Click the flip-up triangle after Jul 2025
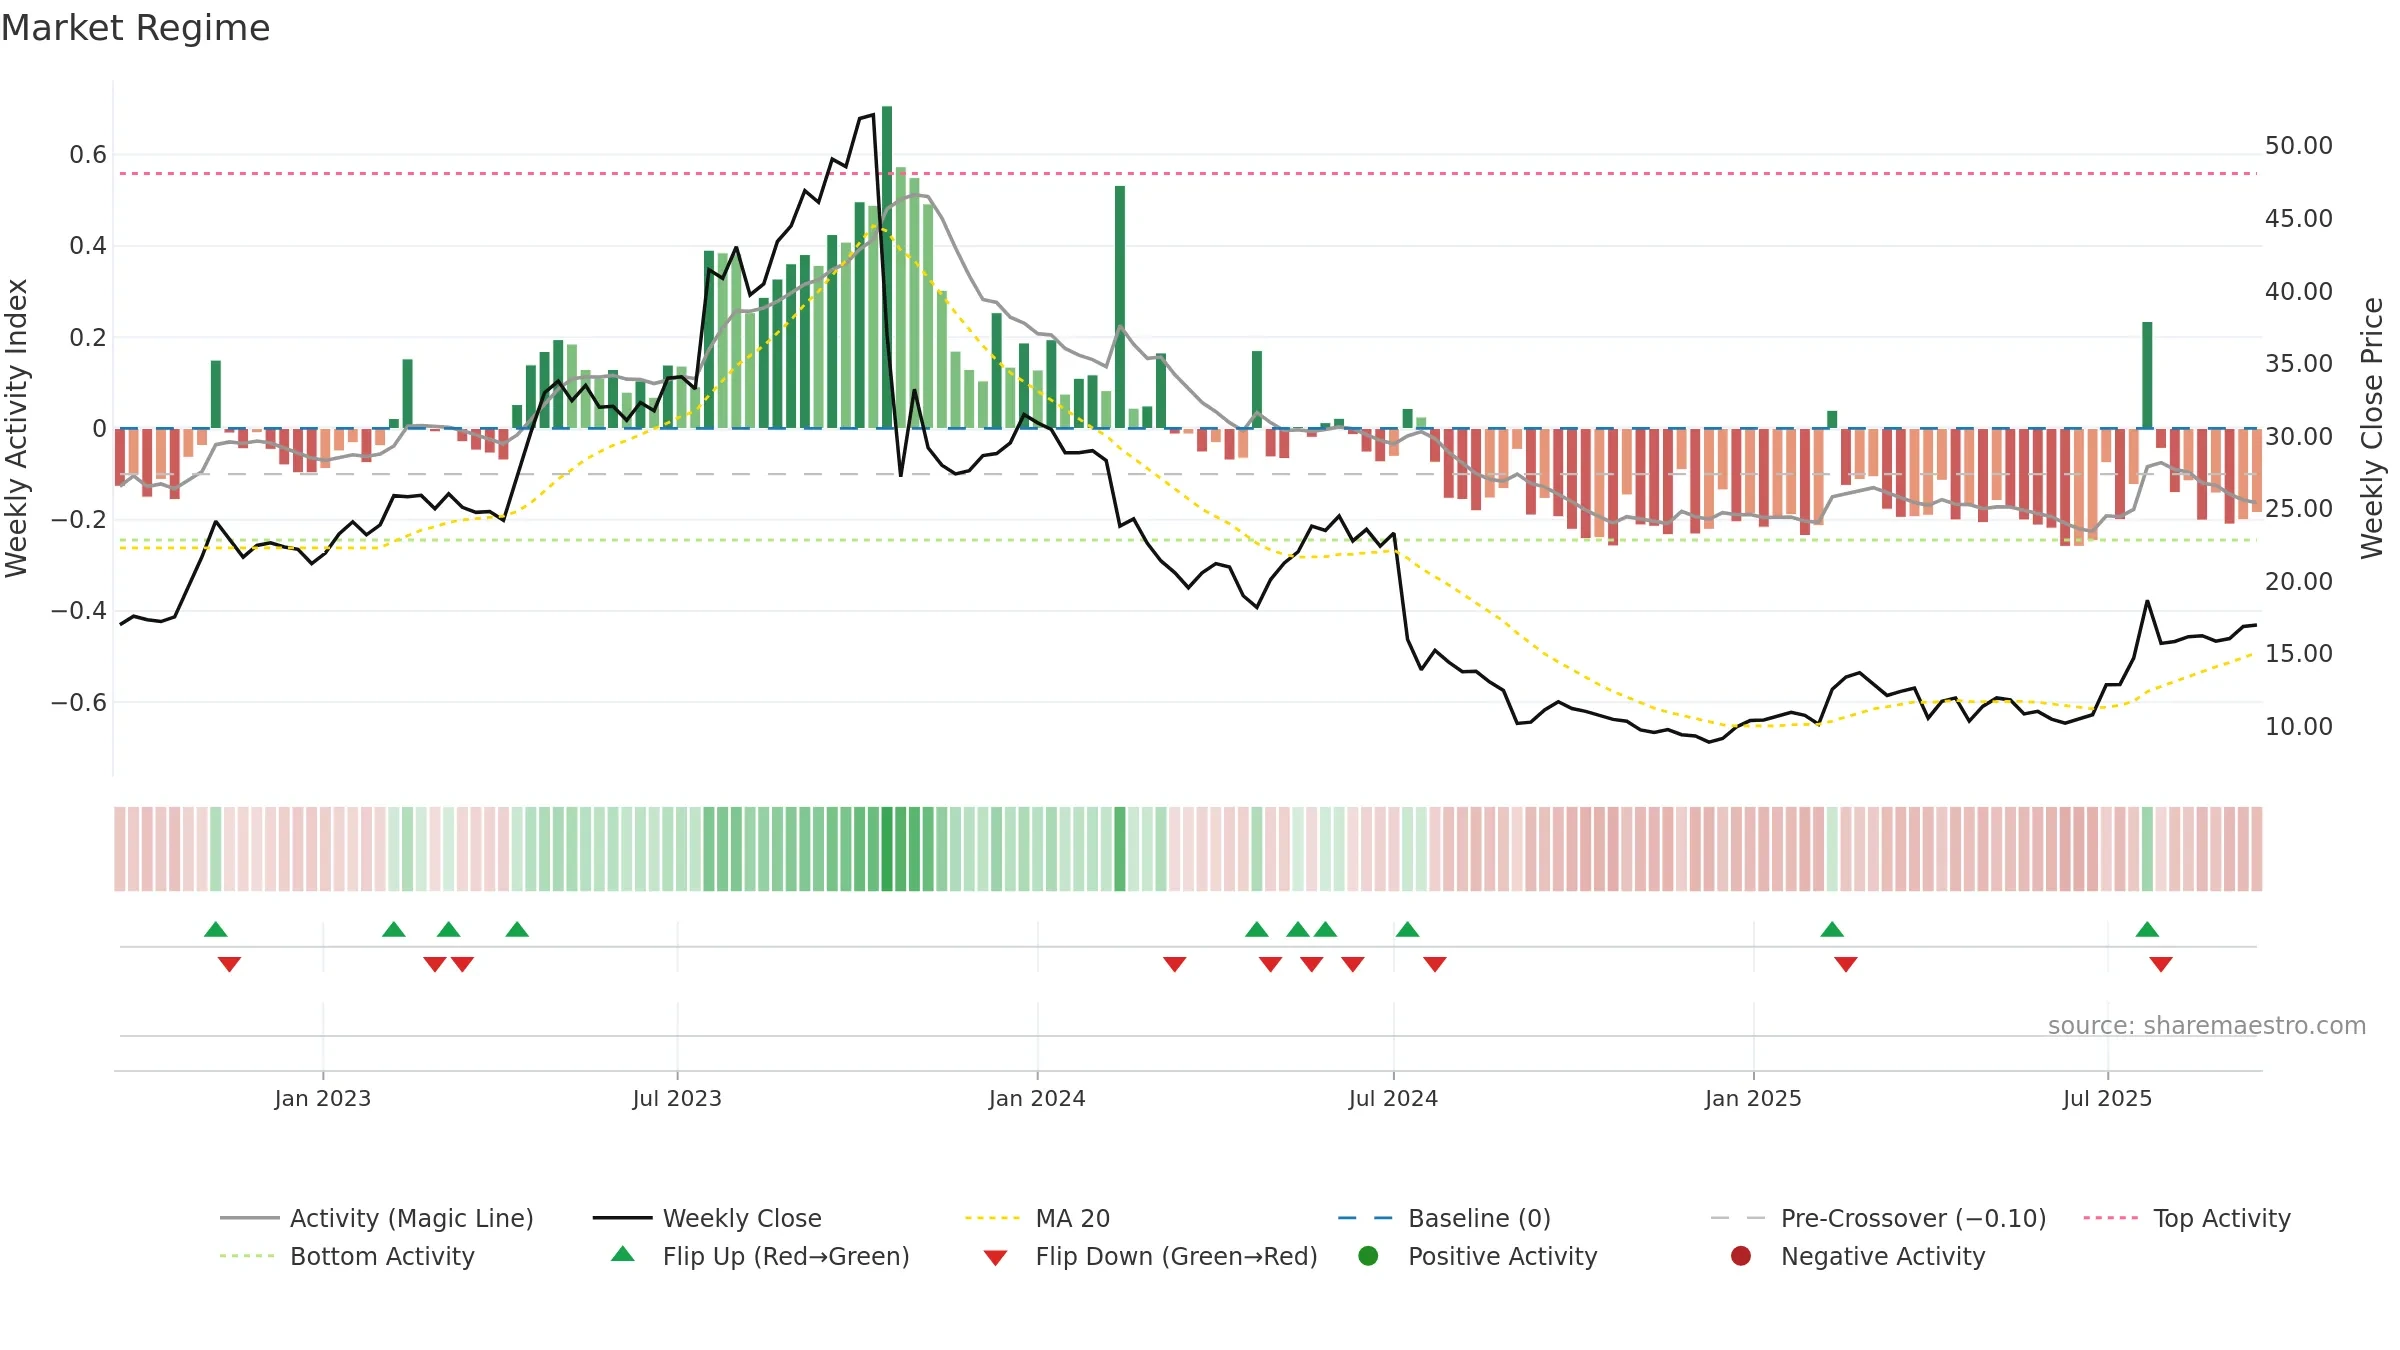 (x=2147, y=929)
